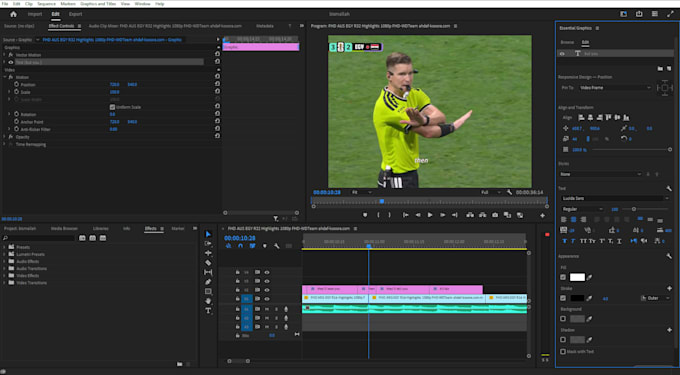Open Browse tab in Essential Graphics

567,42
